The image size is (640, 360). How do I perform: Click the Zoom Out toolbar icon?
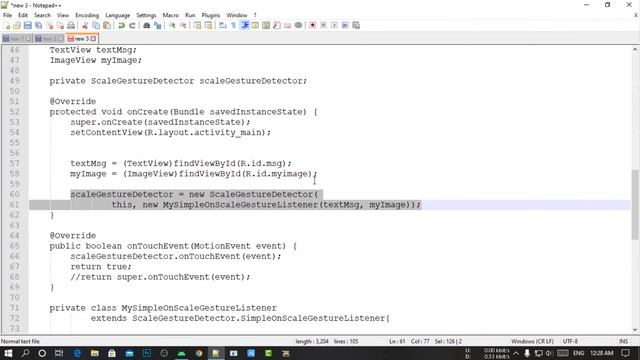coord(183,25)
